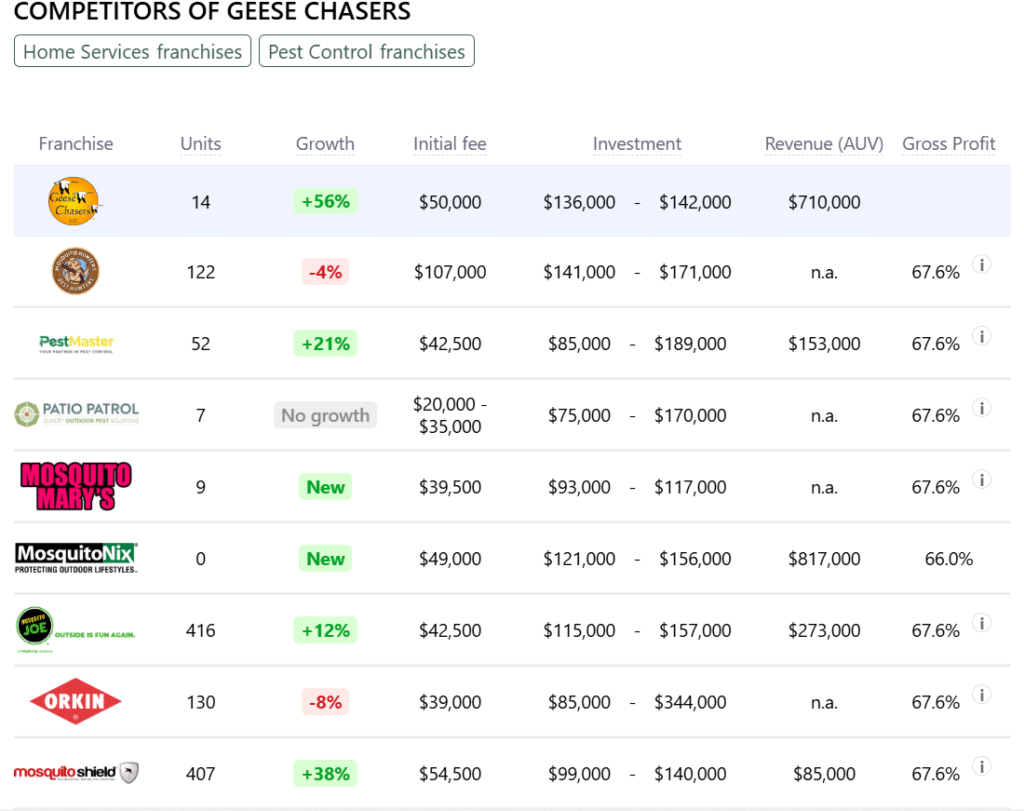Click info icon in PestMaster row
Screen dimensions: 1024x811
(x=982, y=336)
